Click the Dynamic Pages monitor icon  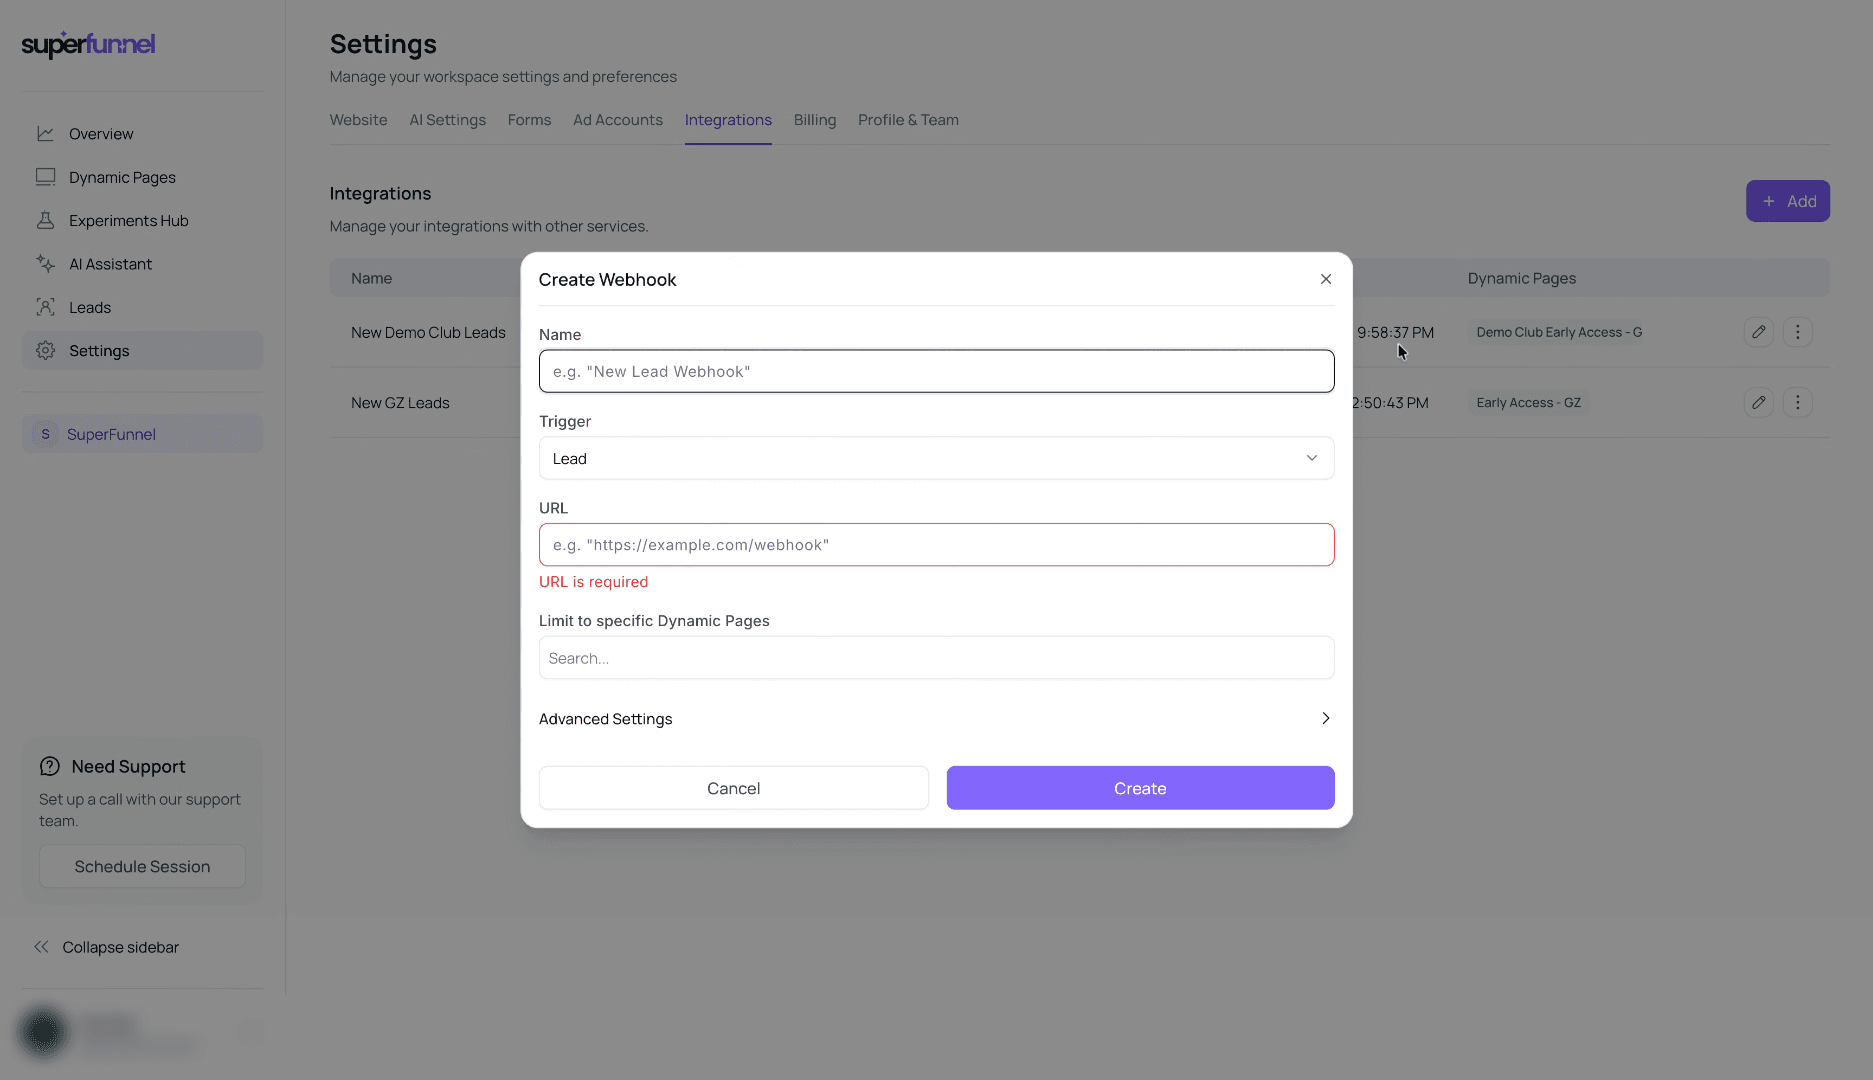[45, 177]
